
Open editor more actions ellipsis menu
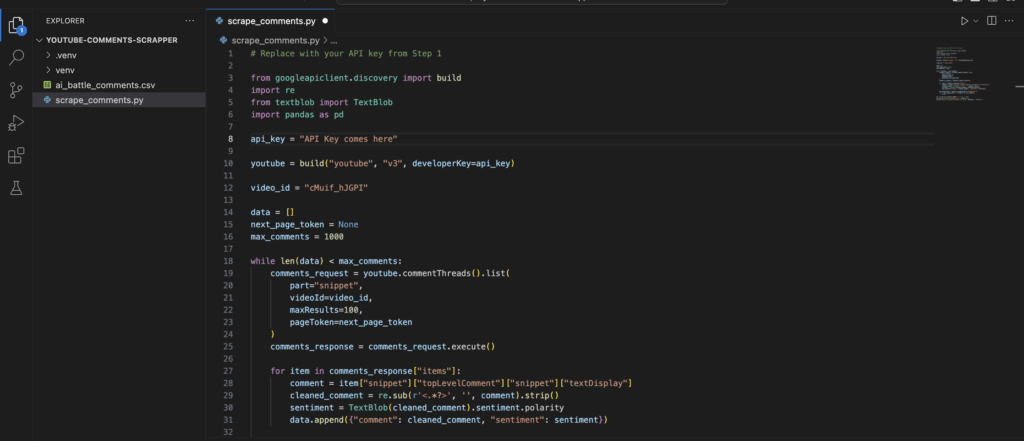[1009, 21]
